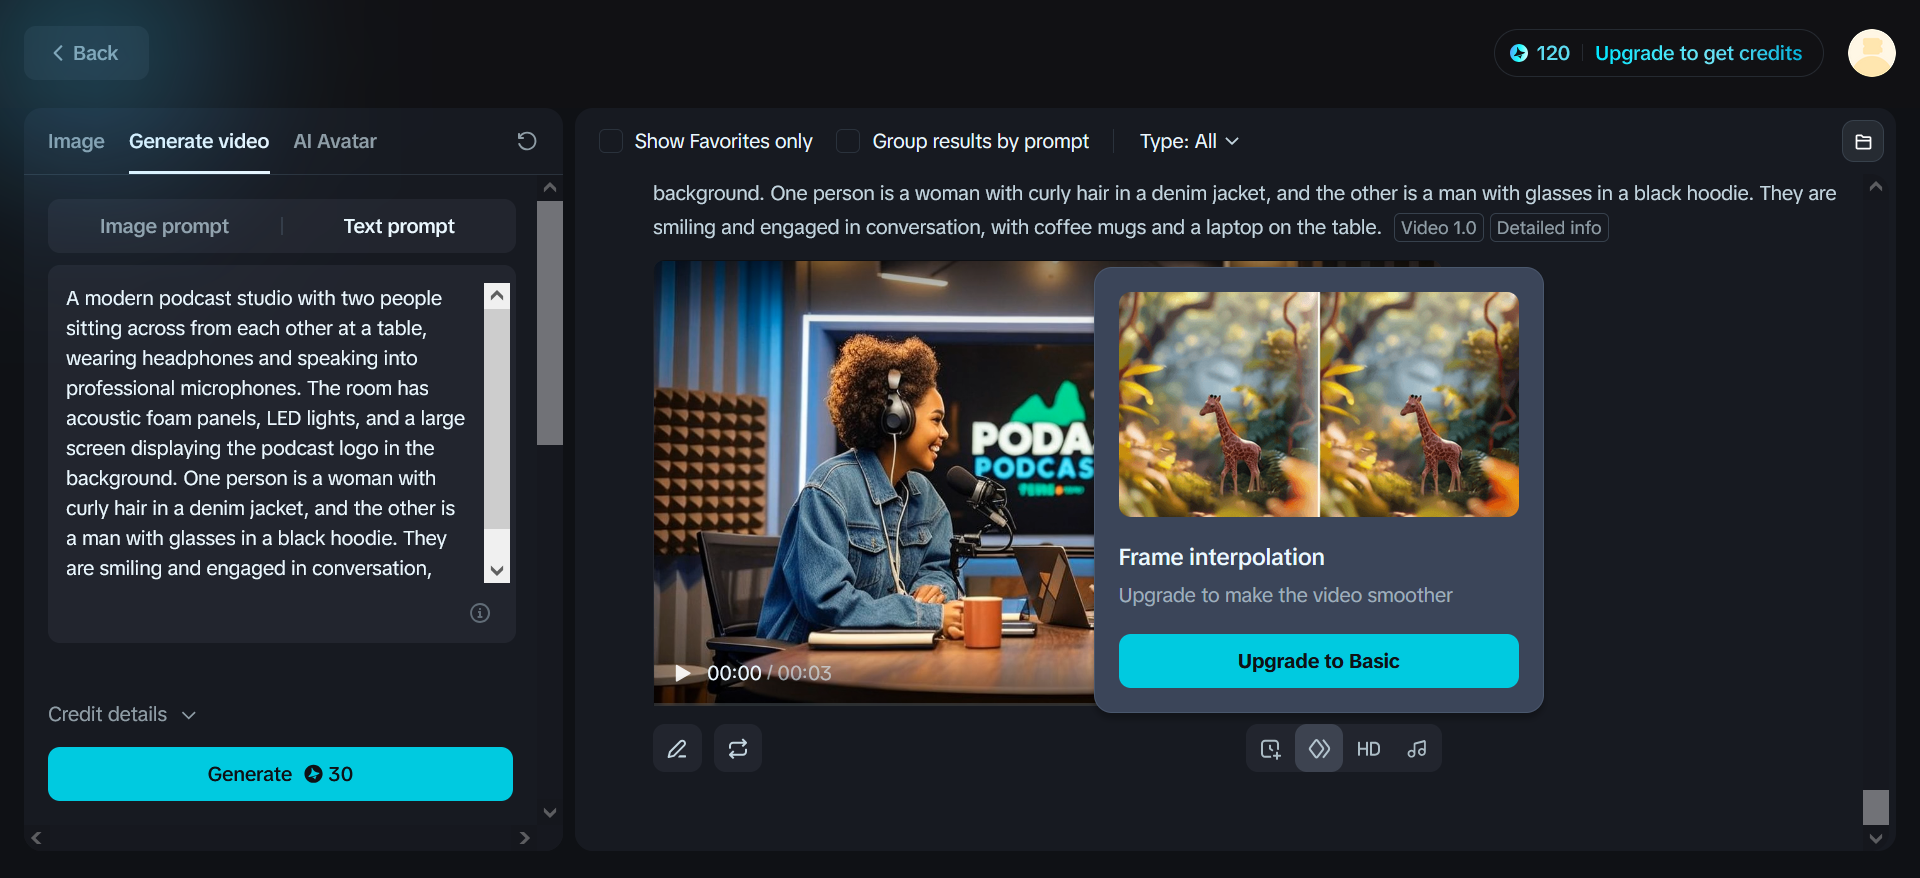Screen dimensions: 1920x878
Task: Click the extend video icon
Action: click(1270, 749)
